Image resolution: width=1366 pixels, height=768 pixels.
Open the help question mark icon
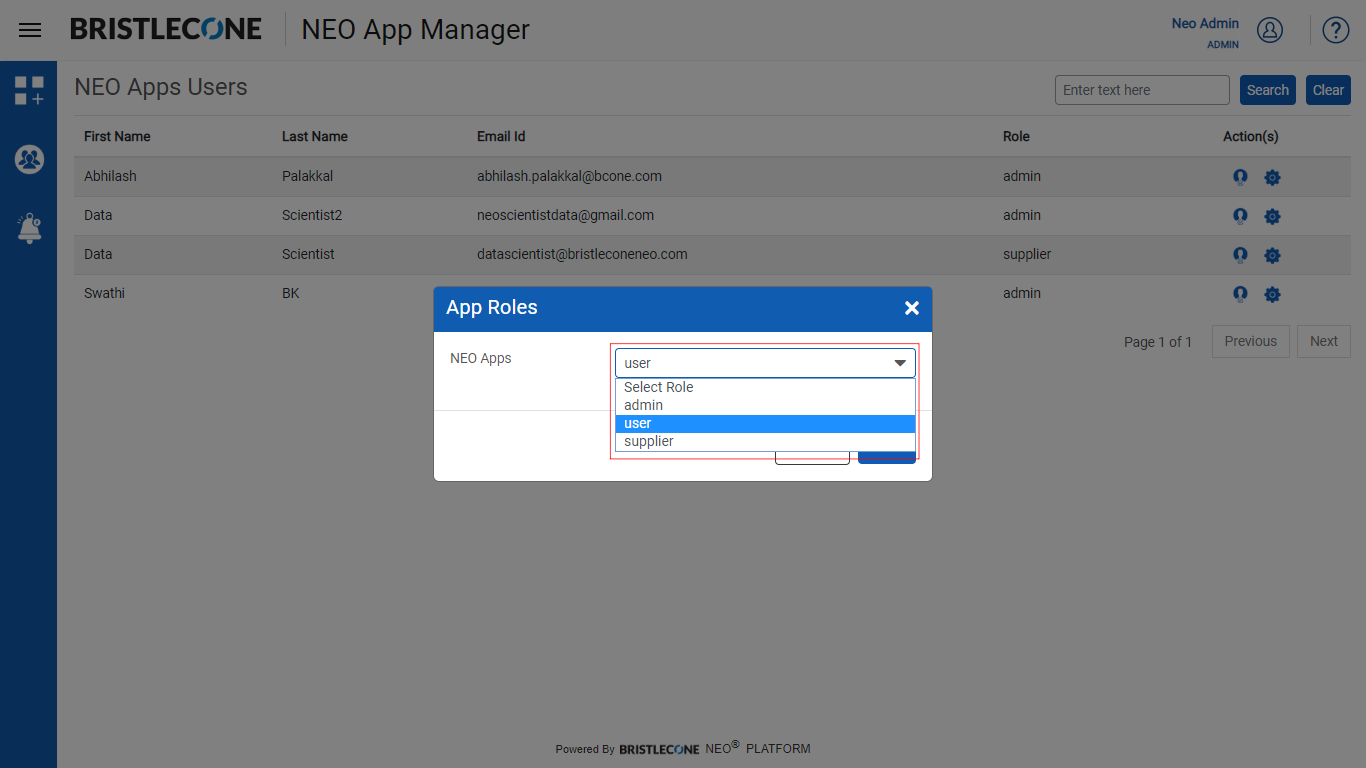pyautogui.click(x=1336, y=30)
